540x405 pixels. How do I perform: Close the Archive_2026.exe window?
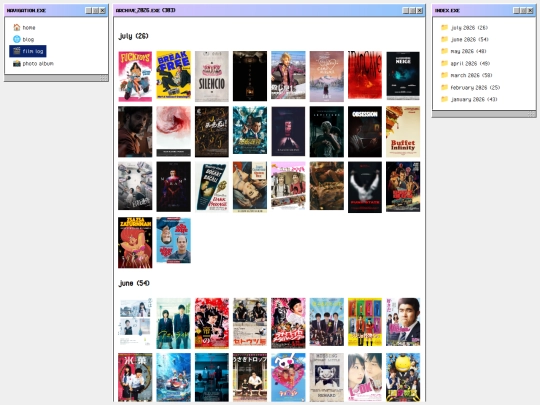(x=420, y=10)
